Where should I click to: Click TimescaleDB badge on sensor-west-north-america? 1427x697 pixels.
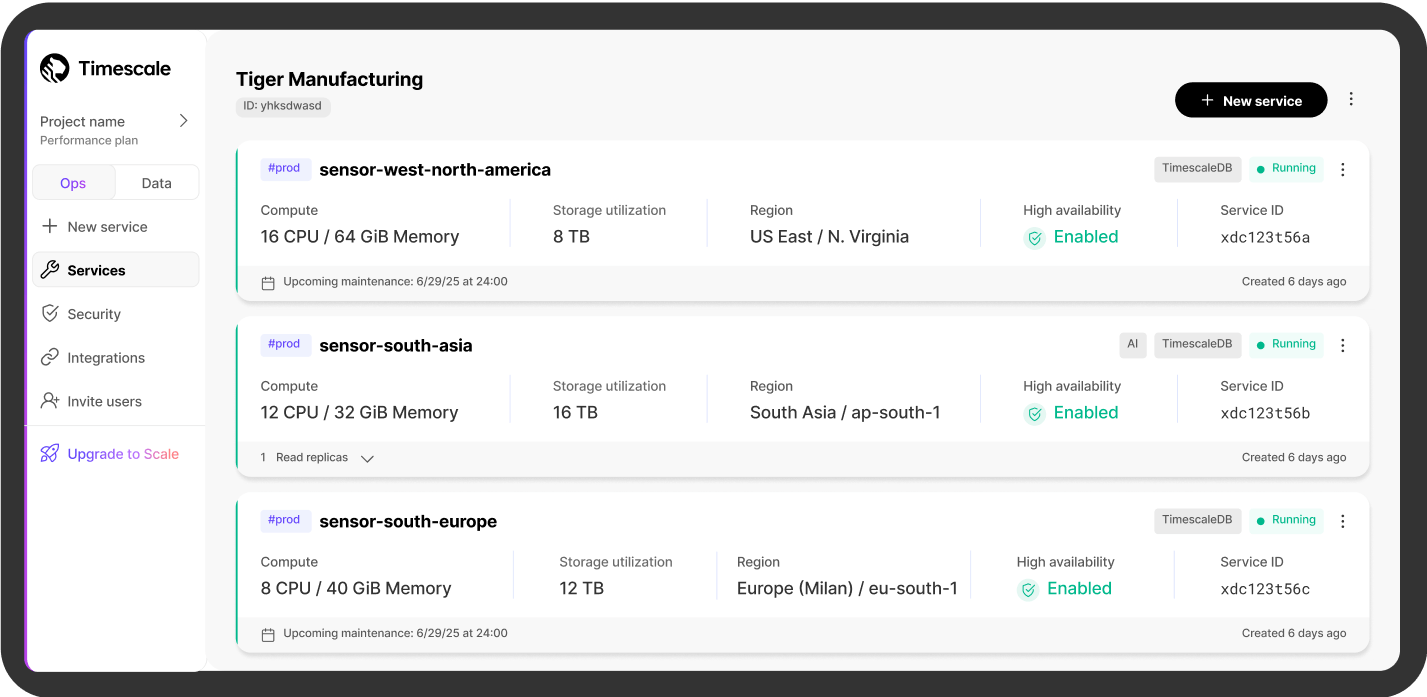click(1198, 169)
